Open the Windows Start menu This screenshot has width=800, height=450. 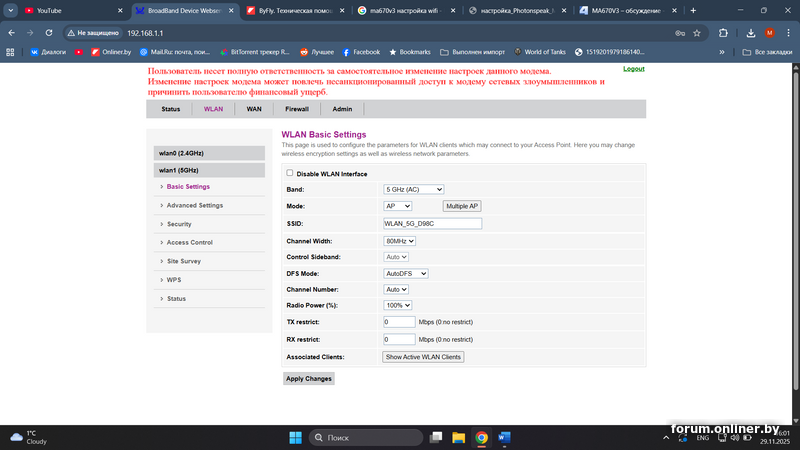click(295, 438)
